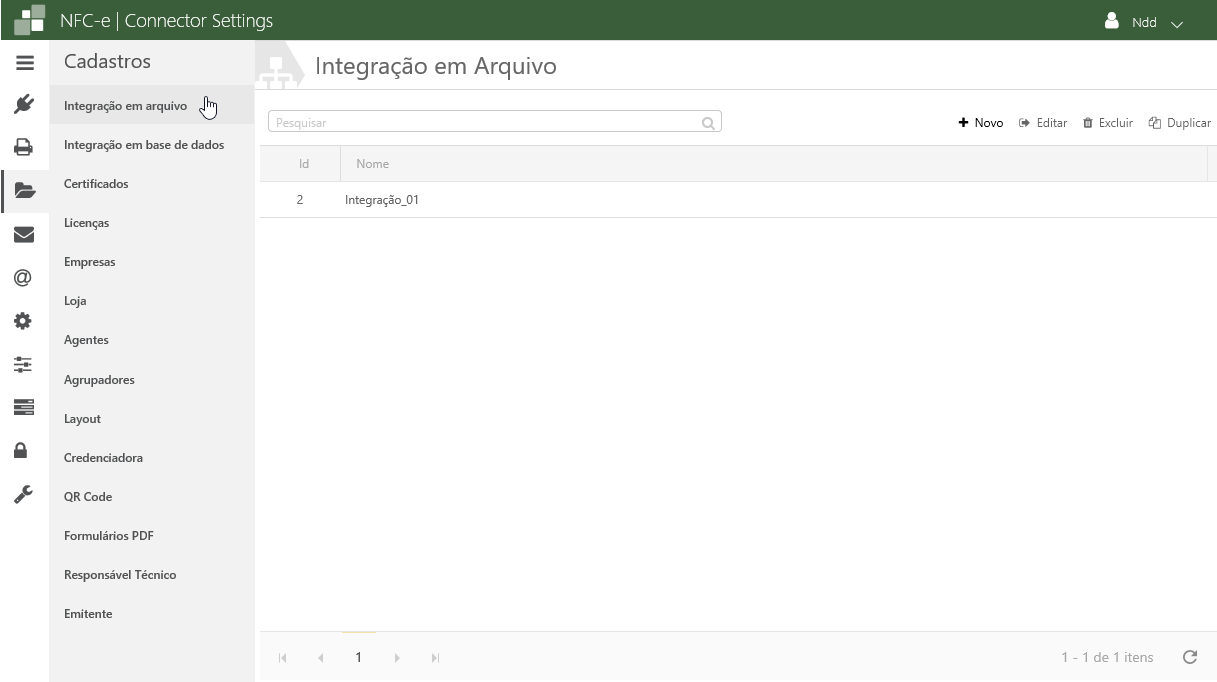Open the server sidebar icon

point(24,407)
